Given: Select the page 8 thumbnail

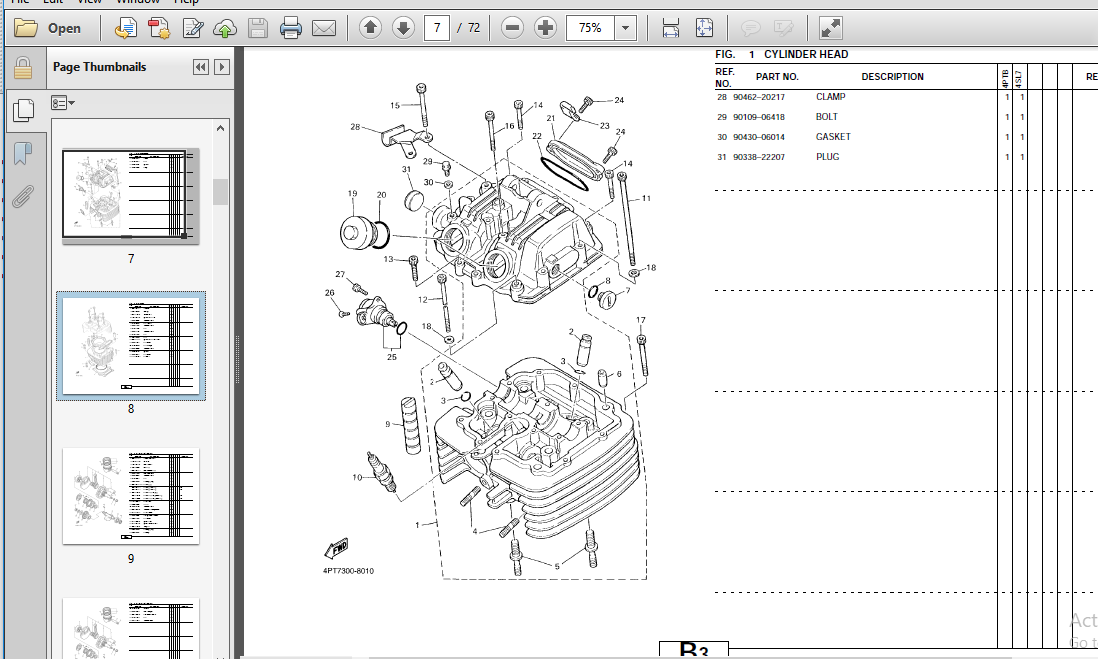Looking at the screenshot, I should (131, 346).
